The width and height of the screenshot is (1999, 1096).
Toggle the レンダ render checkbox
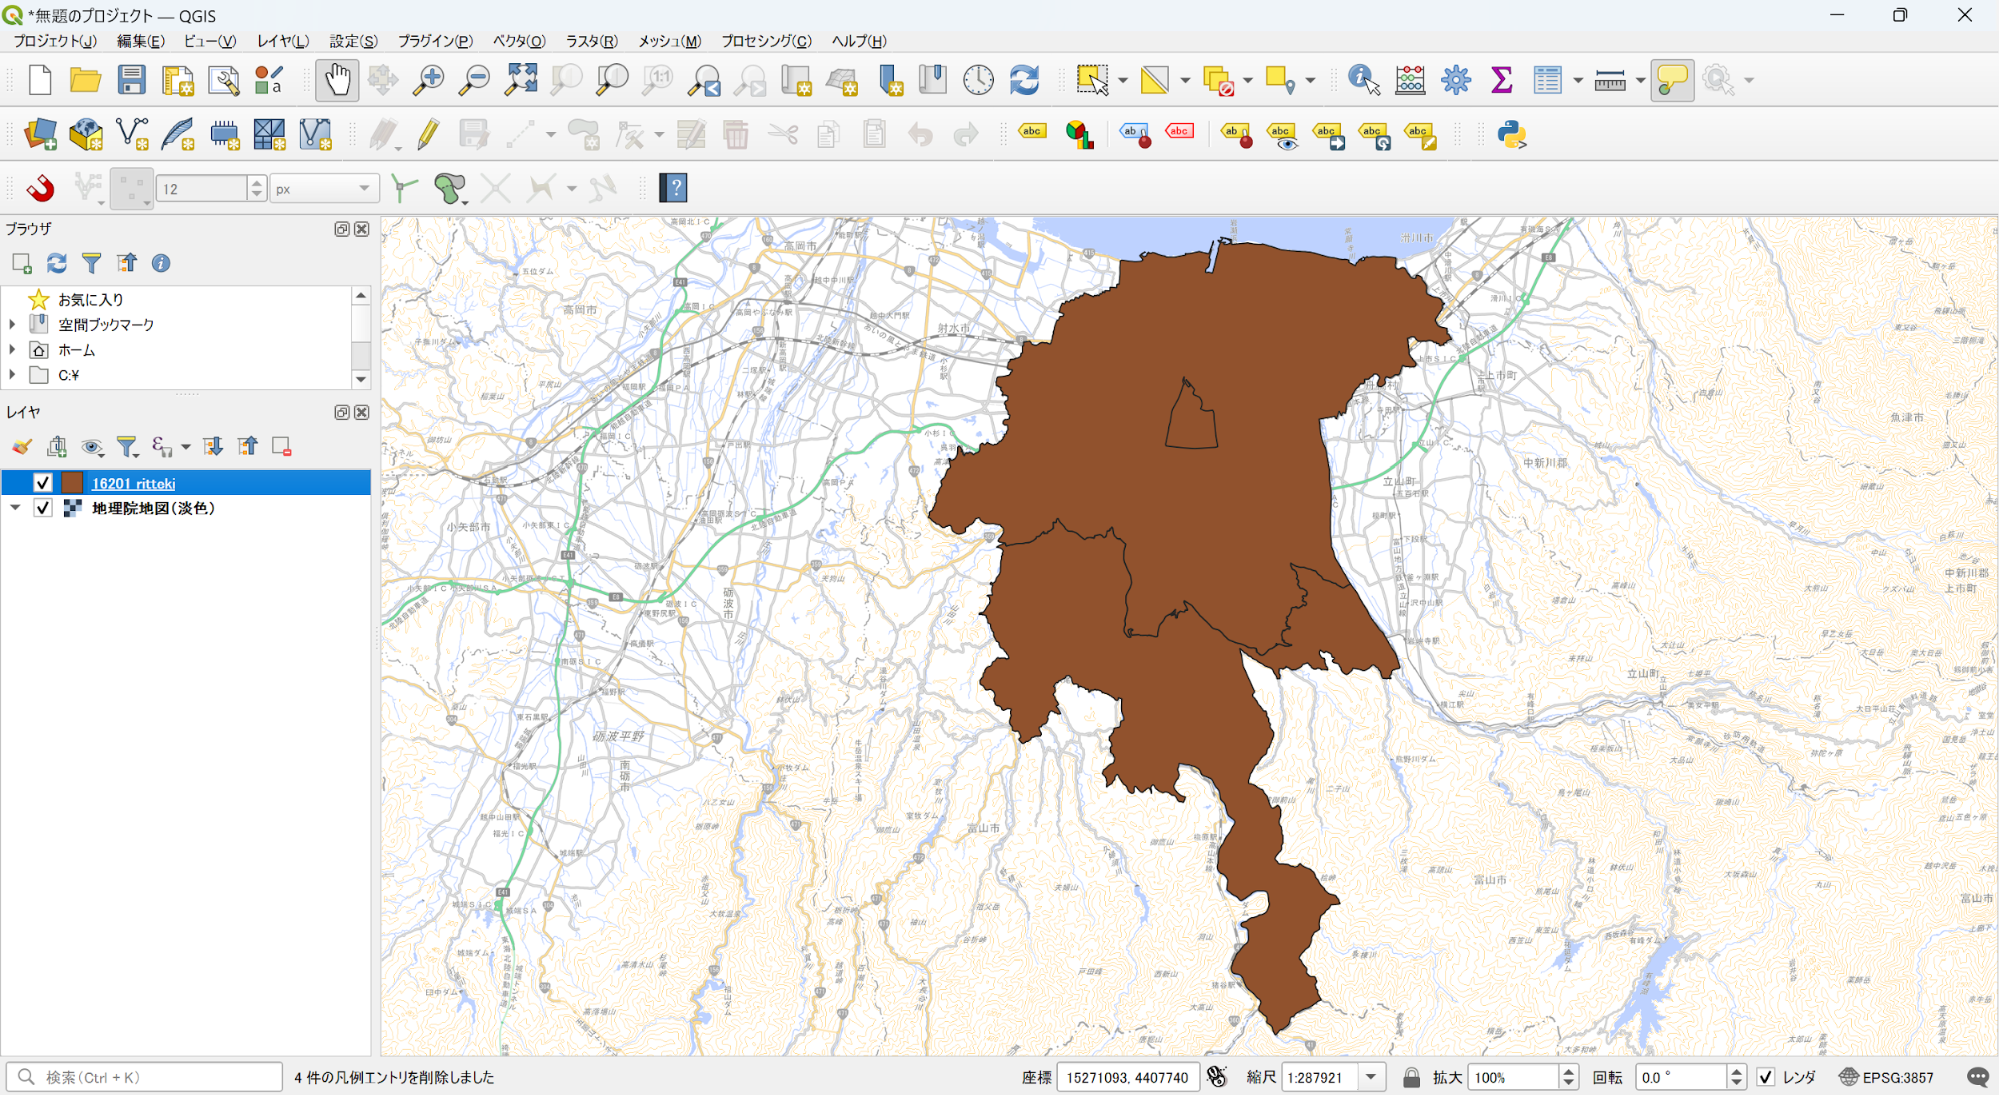(1766, 1077)
